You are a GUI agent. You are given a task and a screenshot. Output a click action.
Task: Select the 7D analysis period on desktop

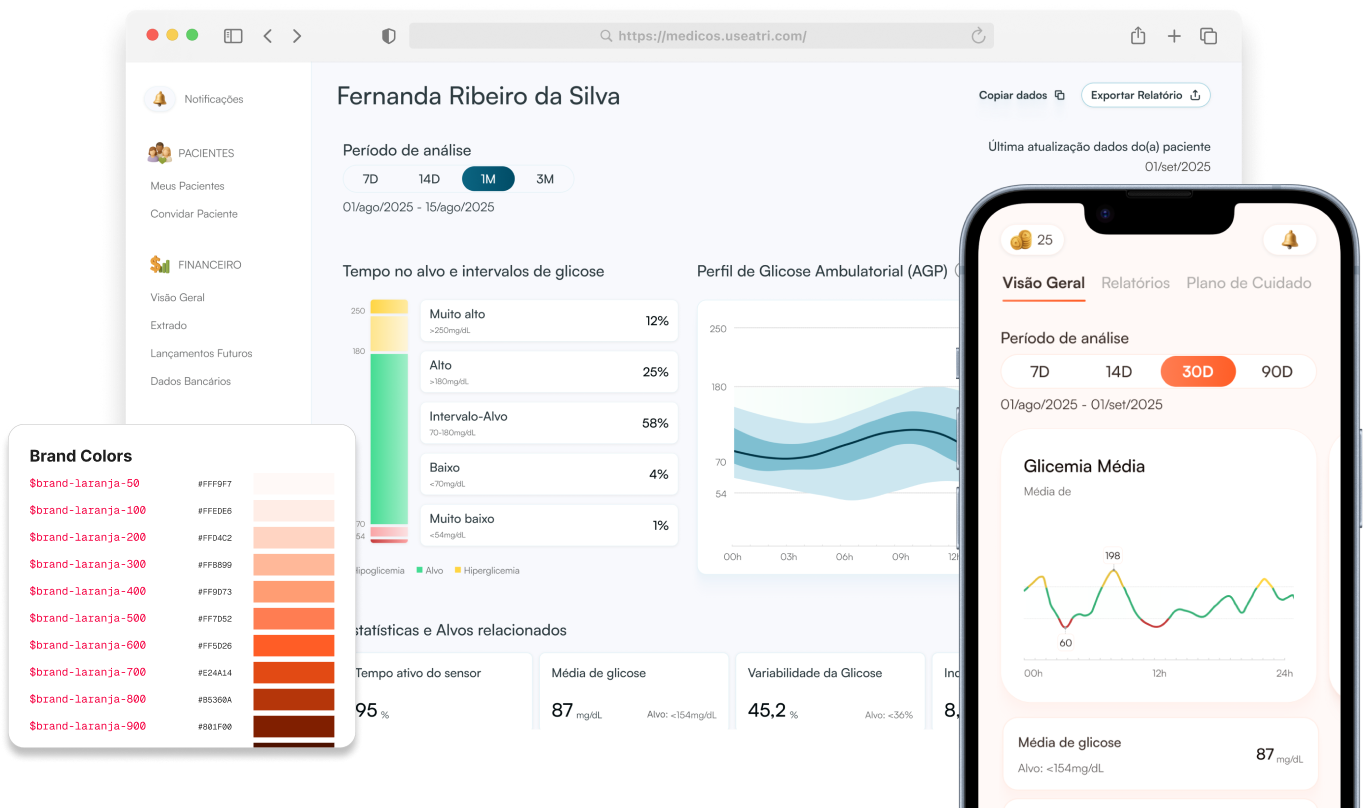point(370,179)
